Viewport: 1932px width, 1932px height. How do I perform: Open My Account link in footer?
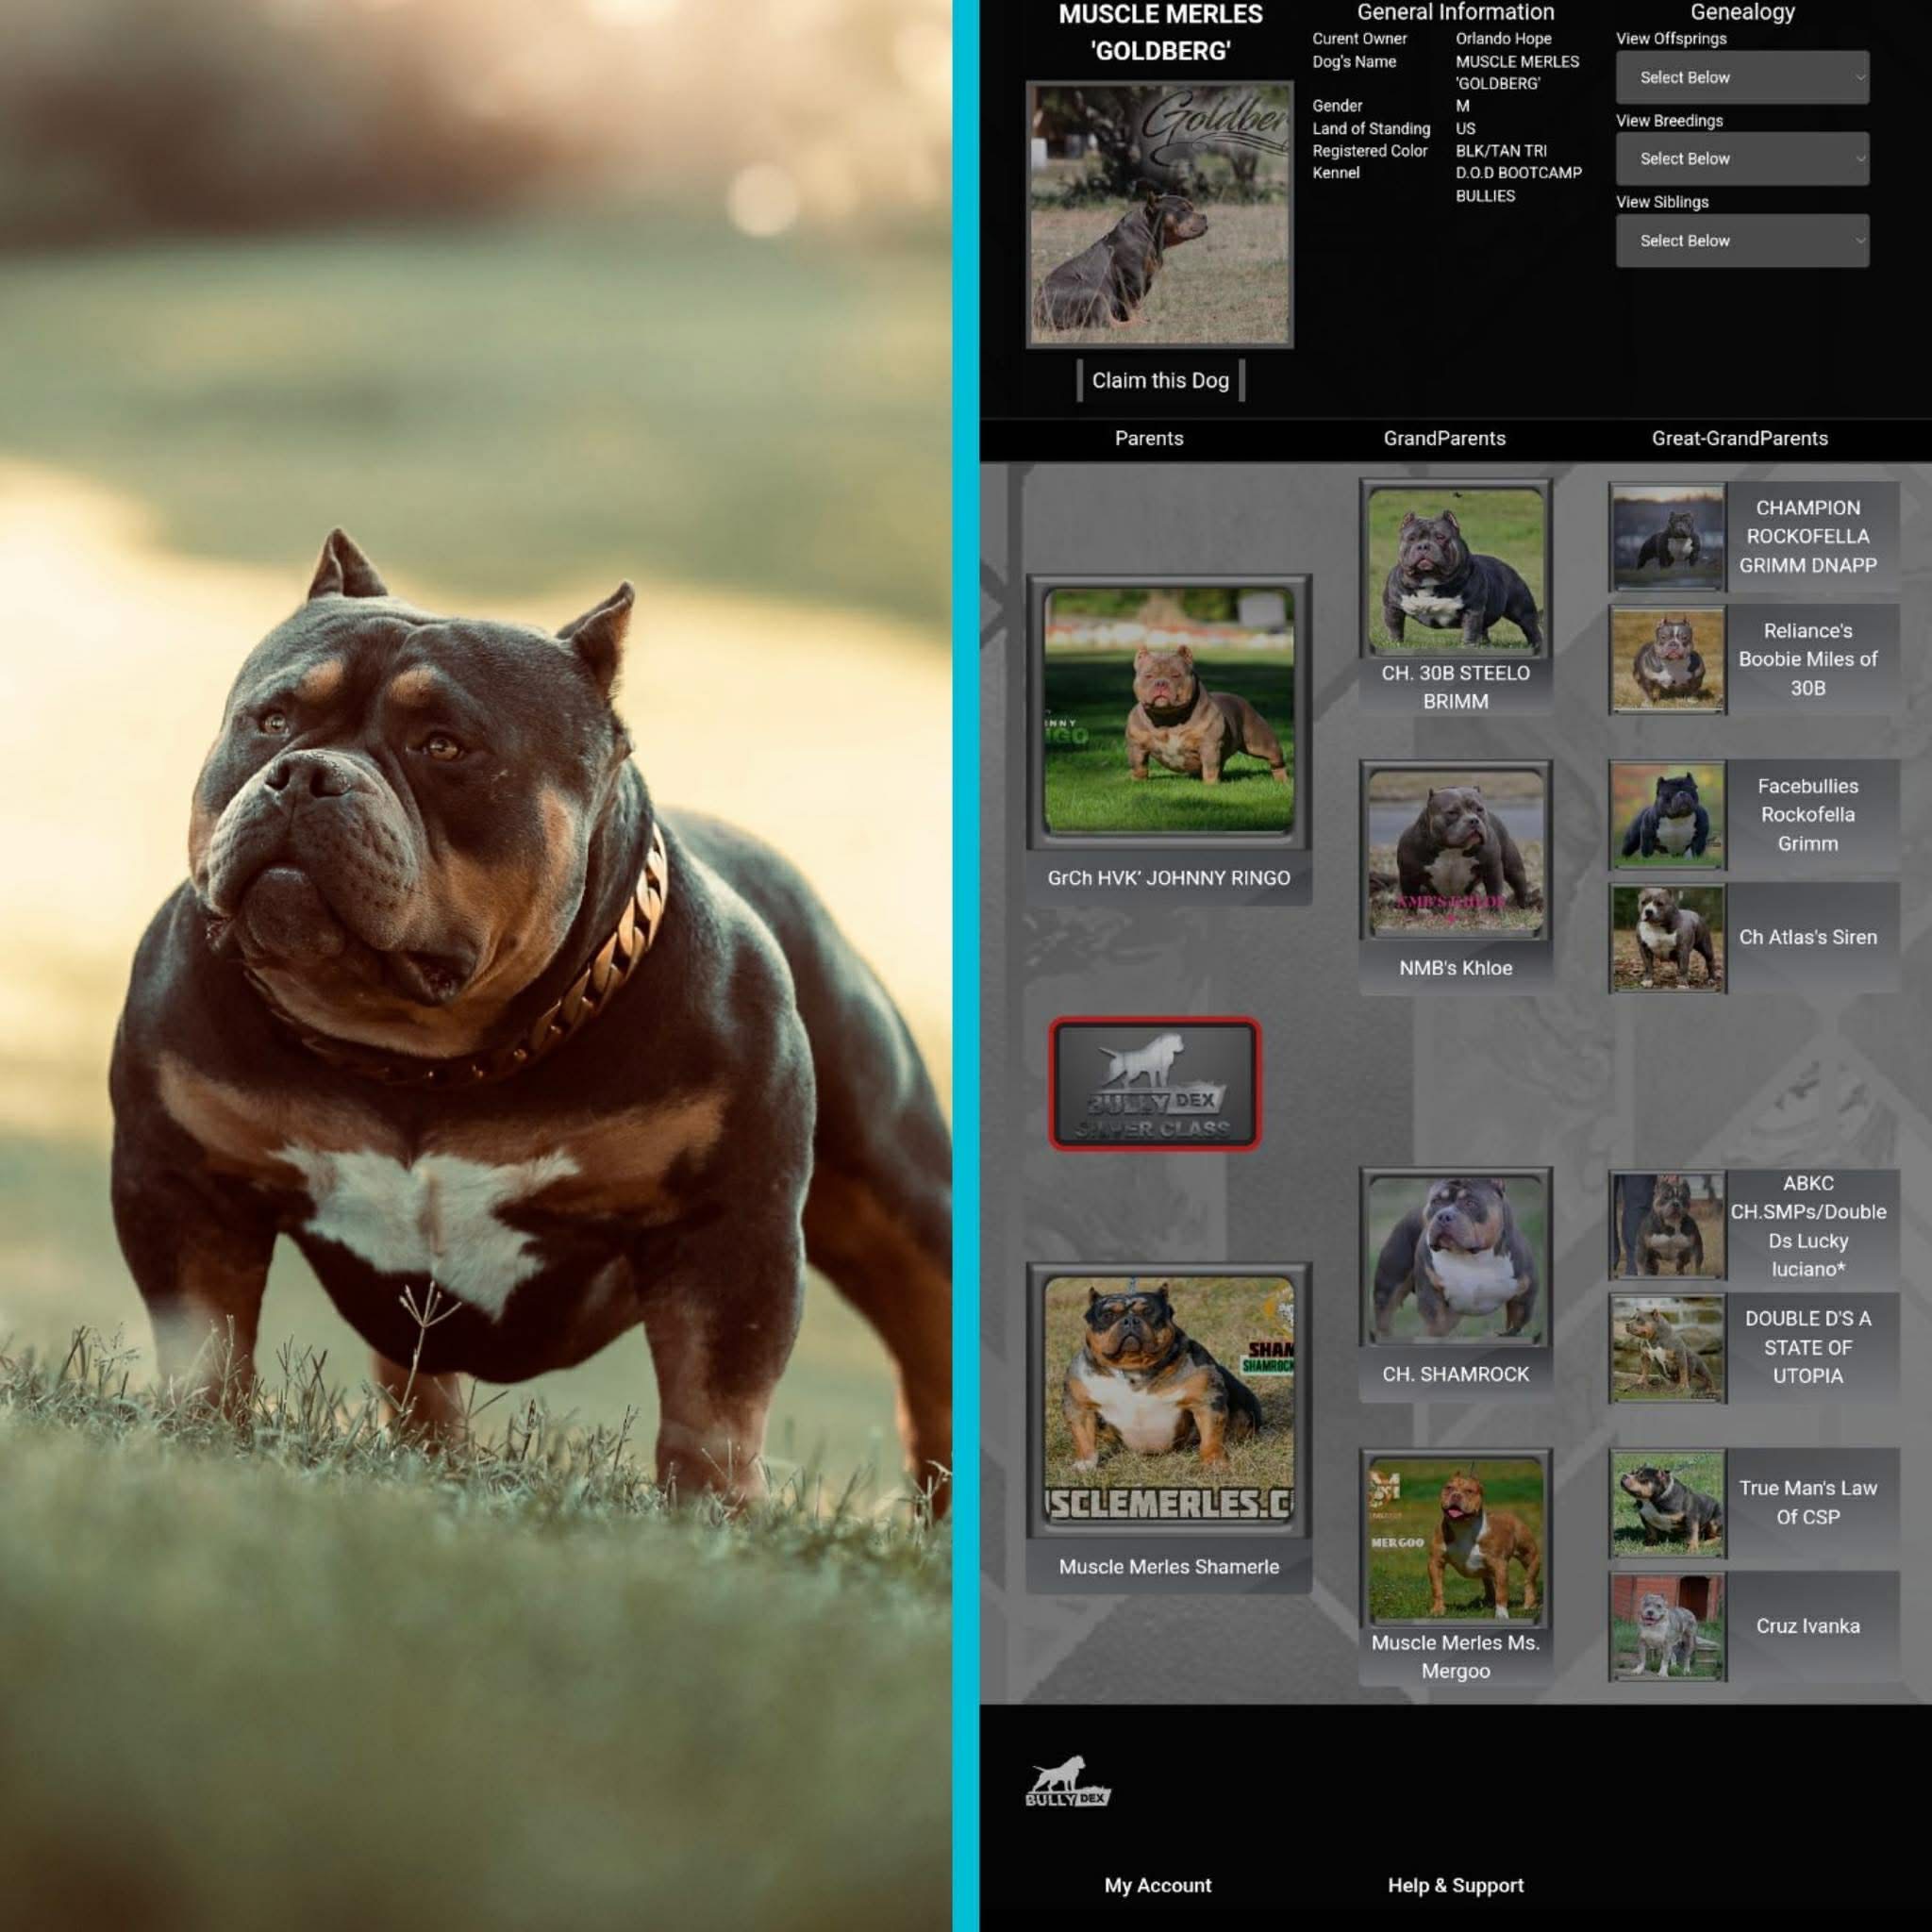[1157, 1885]
